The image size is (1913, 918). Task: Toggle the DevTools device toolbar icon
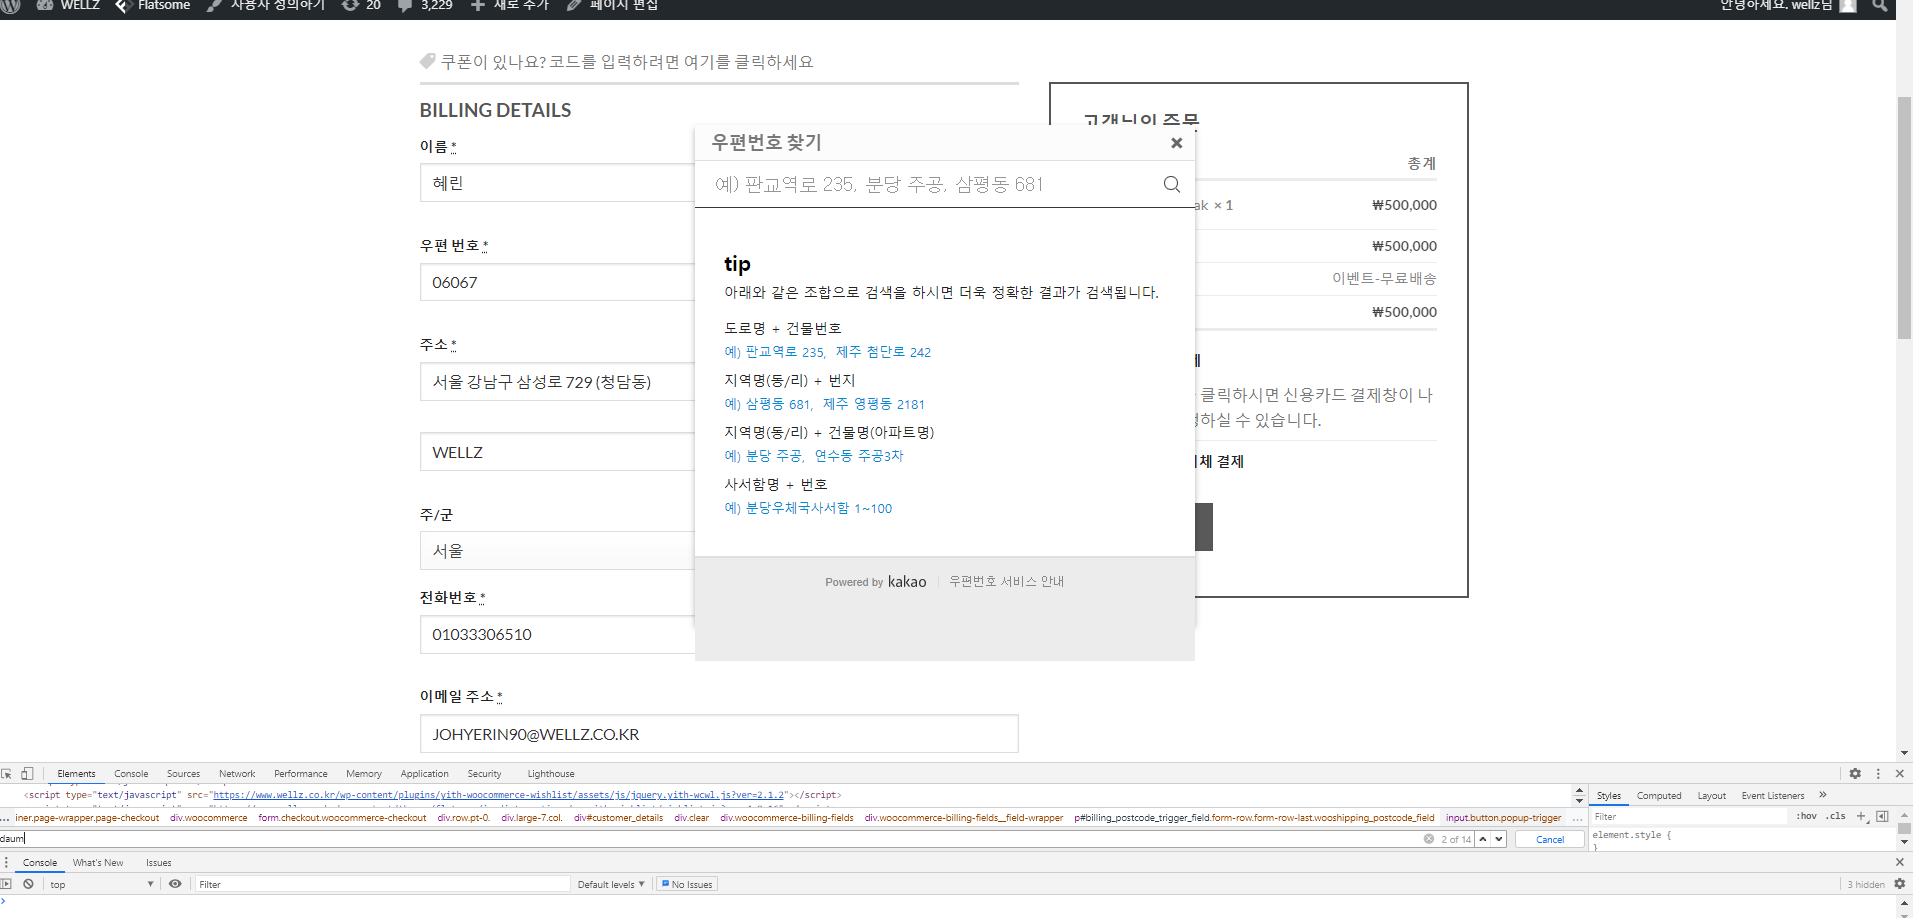point(27,773)
